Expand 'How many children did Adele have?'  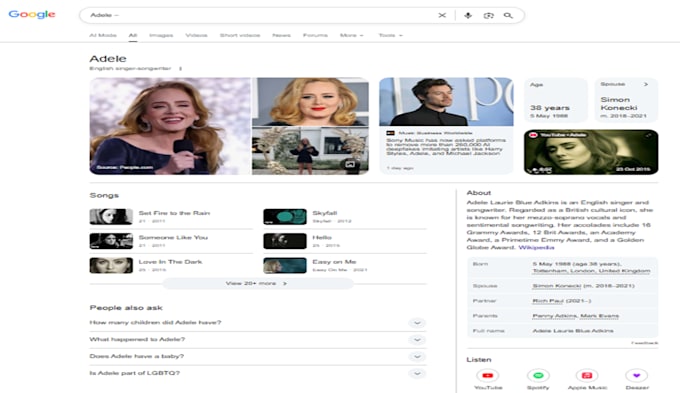(x=258, y=323)
